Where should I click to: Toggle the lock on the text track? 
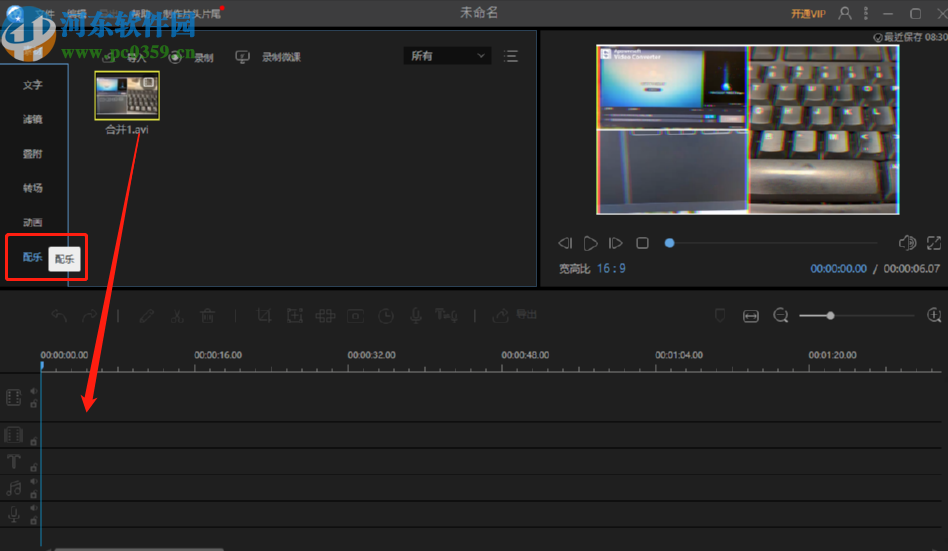[33, 467]
